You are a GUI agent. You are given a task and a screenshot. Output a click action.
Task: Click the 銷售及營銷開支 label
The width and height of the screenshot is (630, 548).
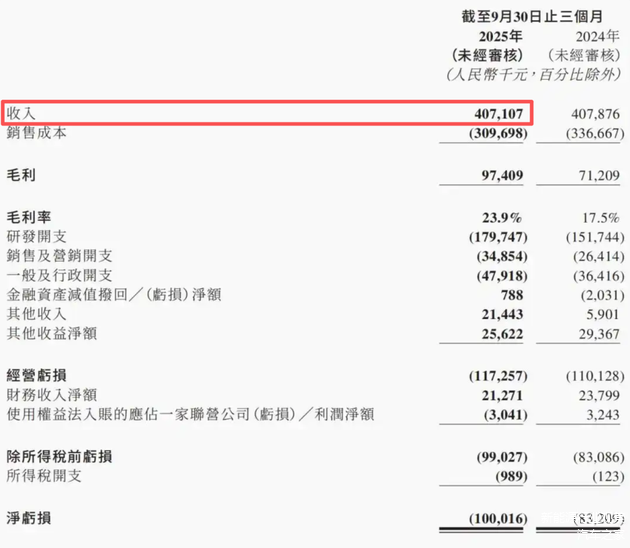click(59, 256)
